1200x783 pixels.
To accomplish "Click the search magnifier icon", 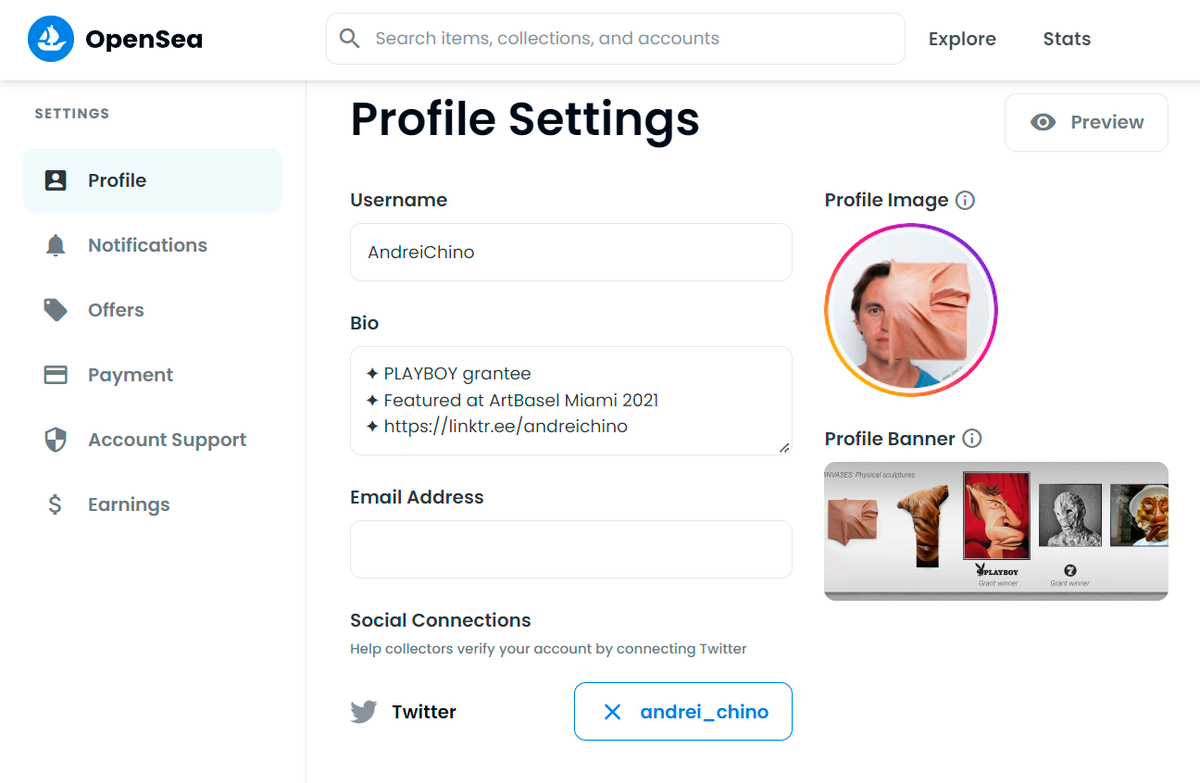I will 349,39.
